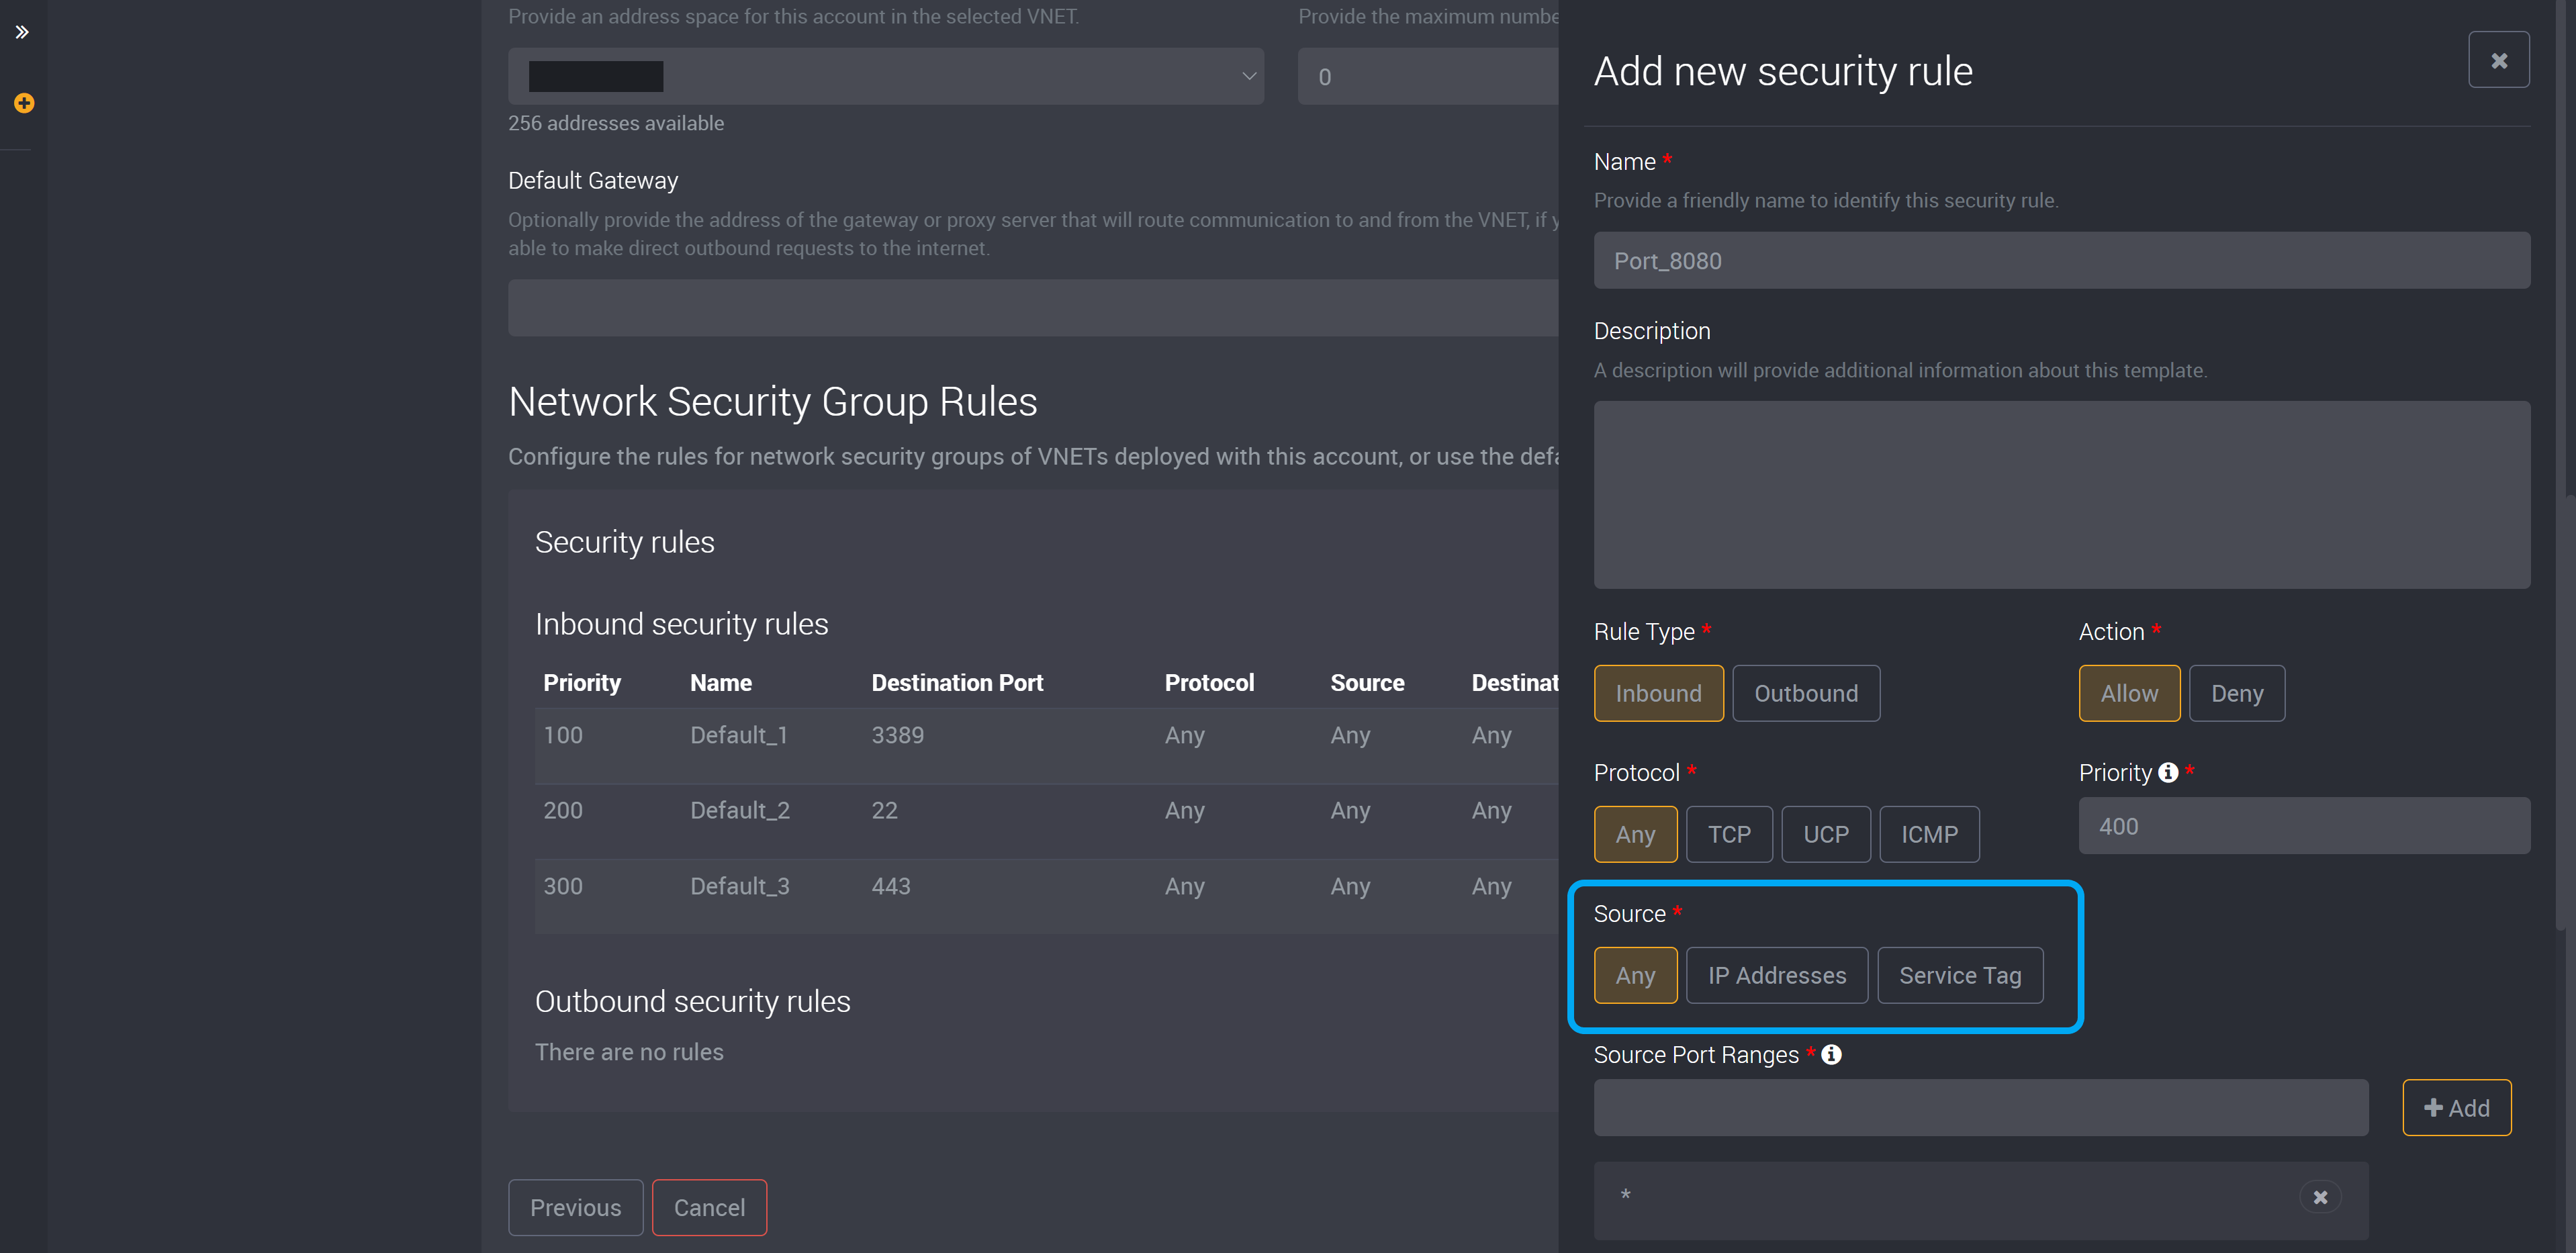Select Inbound rule type
Screen dimensions: 2576x1253
(1658, 693)
